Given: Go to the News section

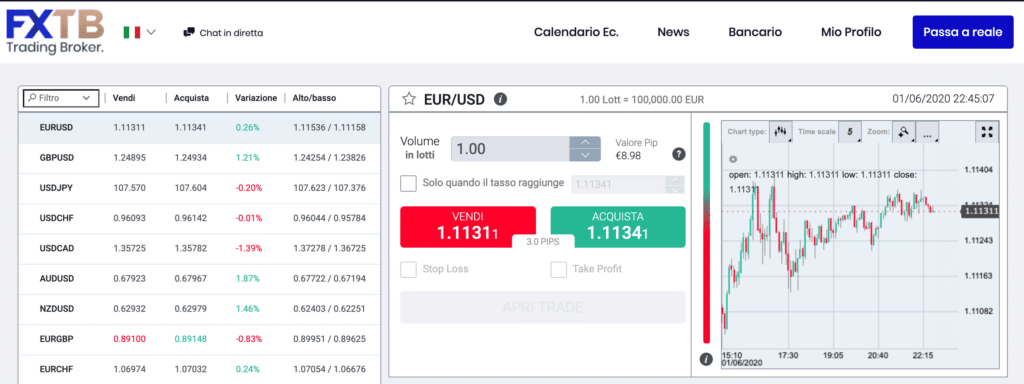Looking at the screenshot, I should (x=673, y=32).
